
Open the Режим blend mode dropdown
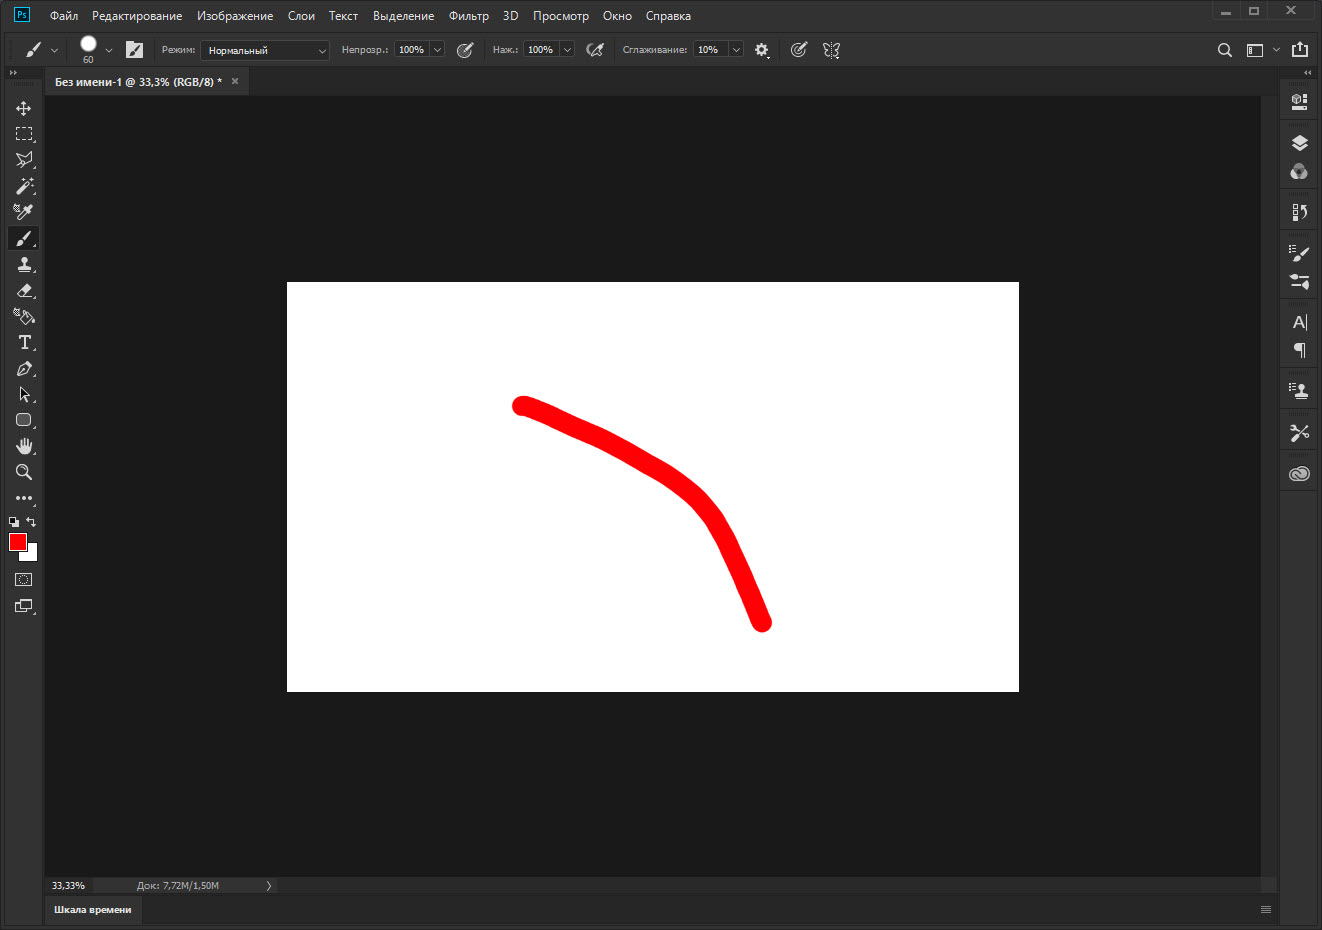click(x=265, y=50)
